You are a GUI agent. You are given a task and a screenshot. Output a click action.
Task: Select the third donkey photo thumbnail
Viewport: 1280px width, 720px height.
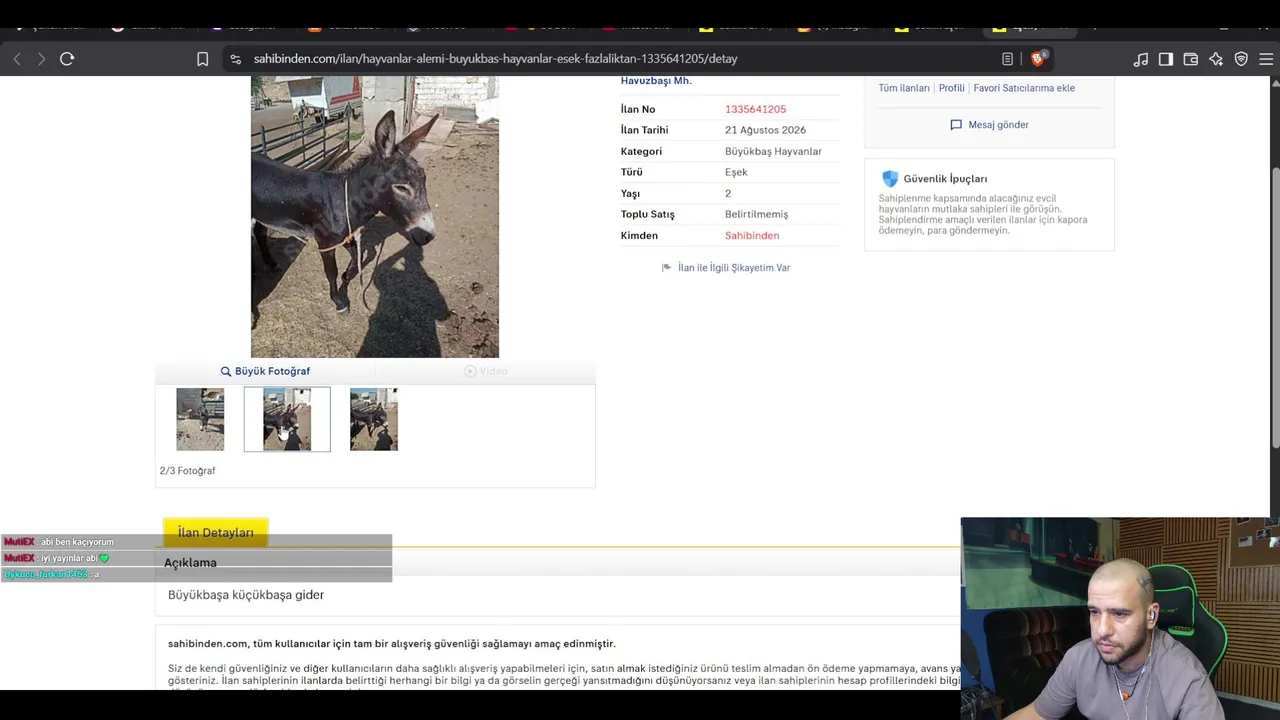(x=374, y=419)
